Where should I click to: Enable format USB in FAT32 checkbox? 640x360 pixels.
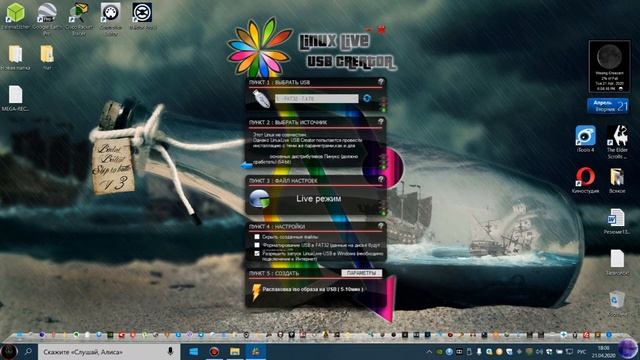click(257, 245)
